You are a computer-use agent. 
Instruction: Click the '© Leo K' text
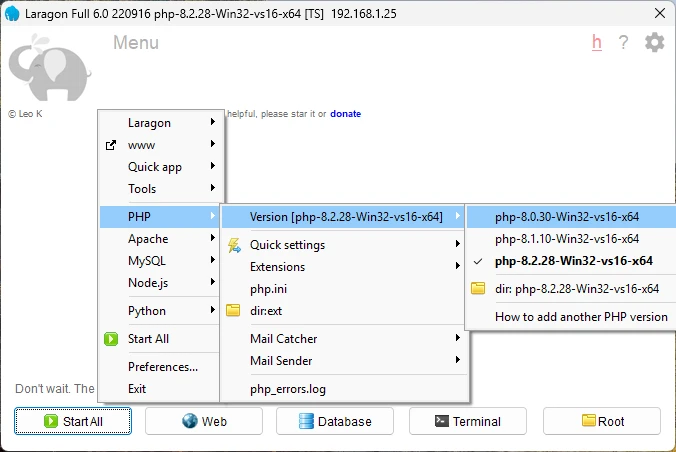pos(25,114)
